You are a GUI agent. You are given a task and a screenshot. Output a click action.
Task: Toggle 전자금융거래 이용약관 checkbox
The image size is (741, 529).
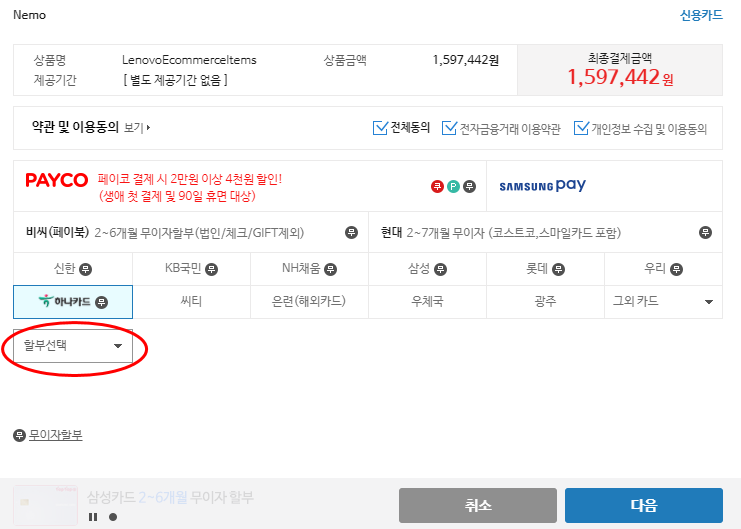click(449, 128)
